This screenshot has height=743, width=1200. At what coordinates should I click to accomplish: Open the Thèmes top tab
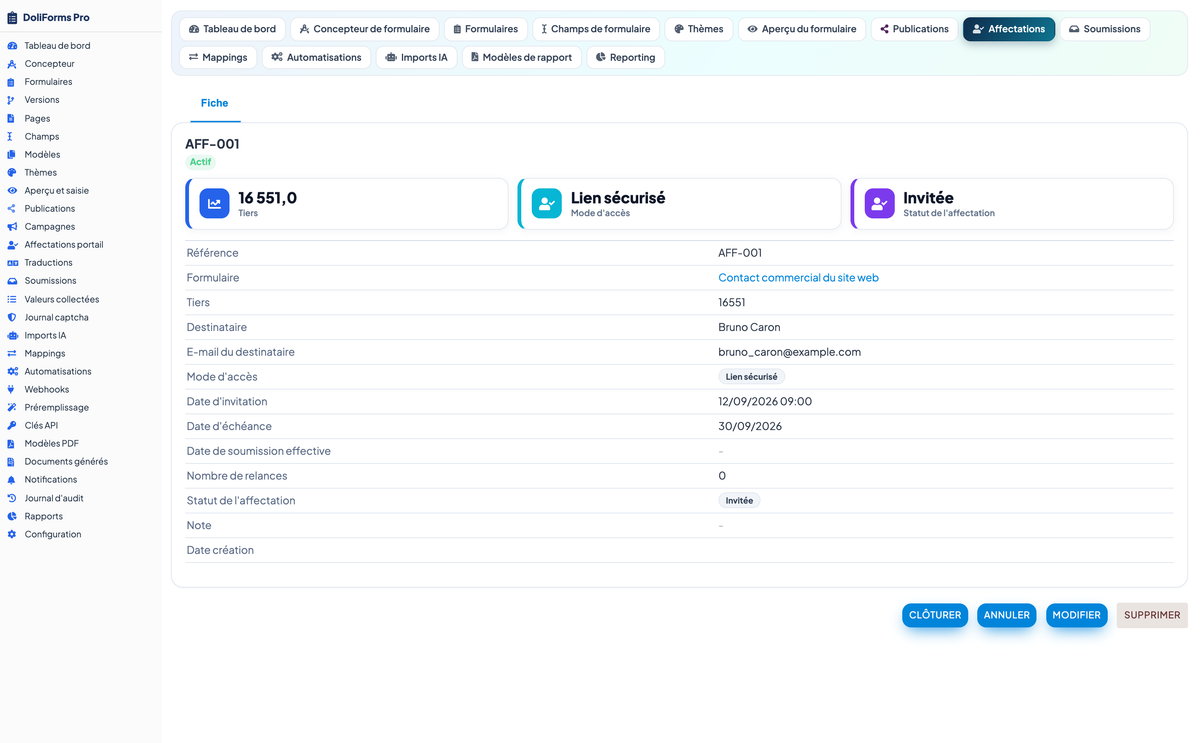click(699, 29)
